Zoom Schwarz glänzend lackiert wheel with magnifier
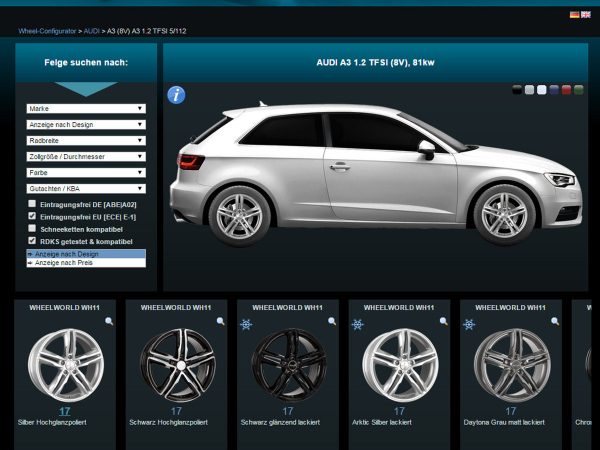 pyautogui.click(x=332, y=321)
